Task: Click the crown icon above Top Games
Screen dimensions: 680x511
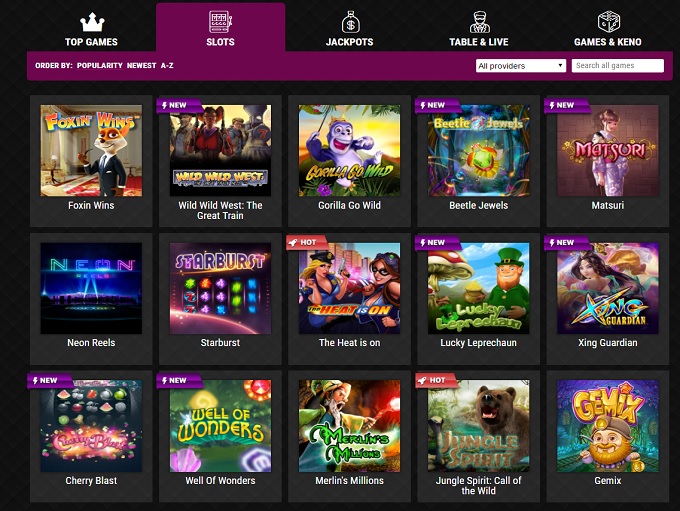Action: [92, 22]
